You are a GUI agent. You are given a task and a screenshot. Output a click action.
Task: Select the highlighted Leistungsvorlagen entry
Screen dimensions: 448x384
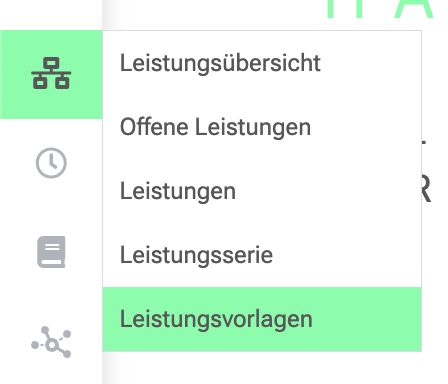(262, 319)
